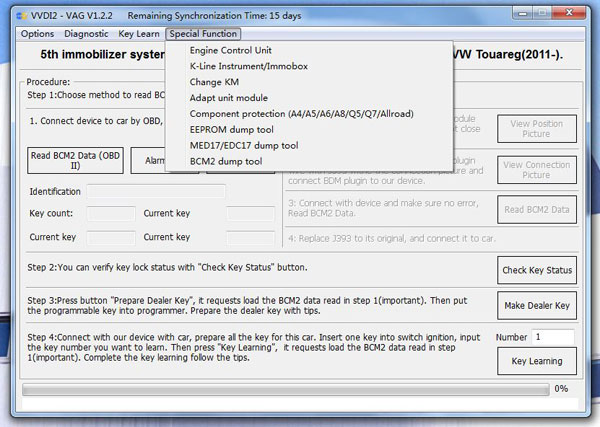Click the Key count field

pyautogui.click(x=111, y=214)
